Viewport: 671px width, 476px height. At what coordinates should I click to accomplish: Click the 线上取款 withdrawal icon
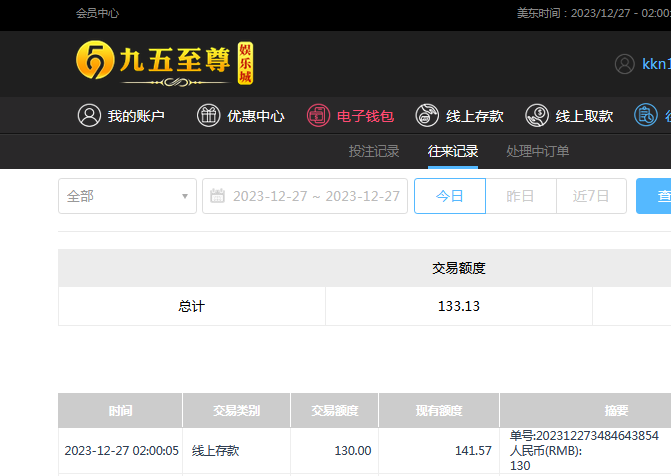(x=537, y=116)
